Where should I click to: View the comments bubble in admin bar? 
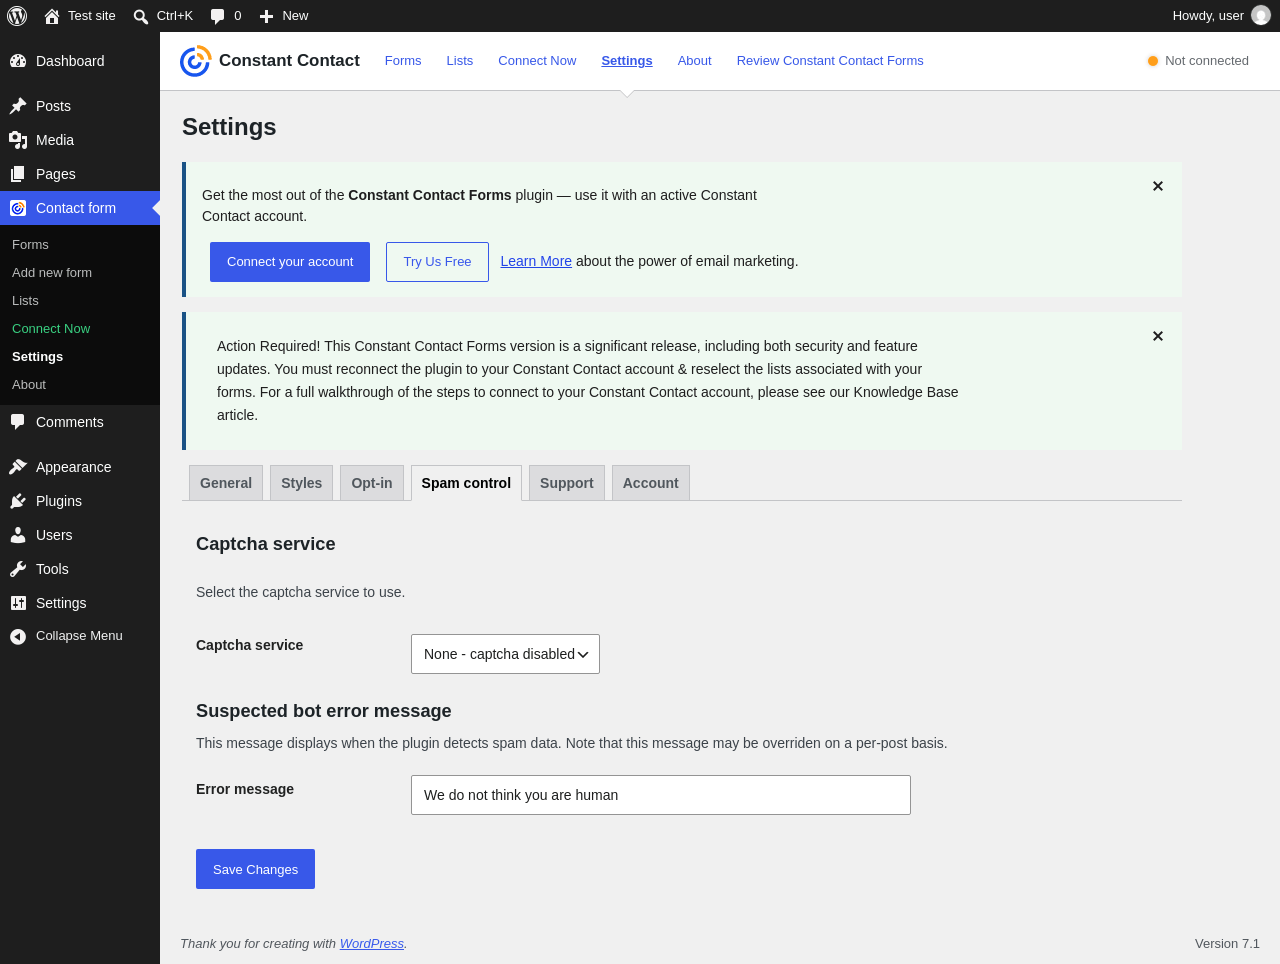click(217, 16)
